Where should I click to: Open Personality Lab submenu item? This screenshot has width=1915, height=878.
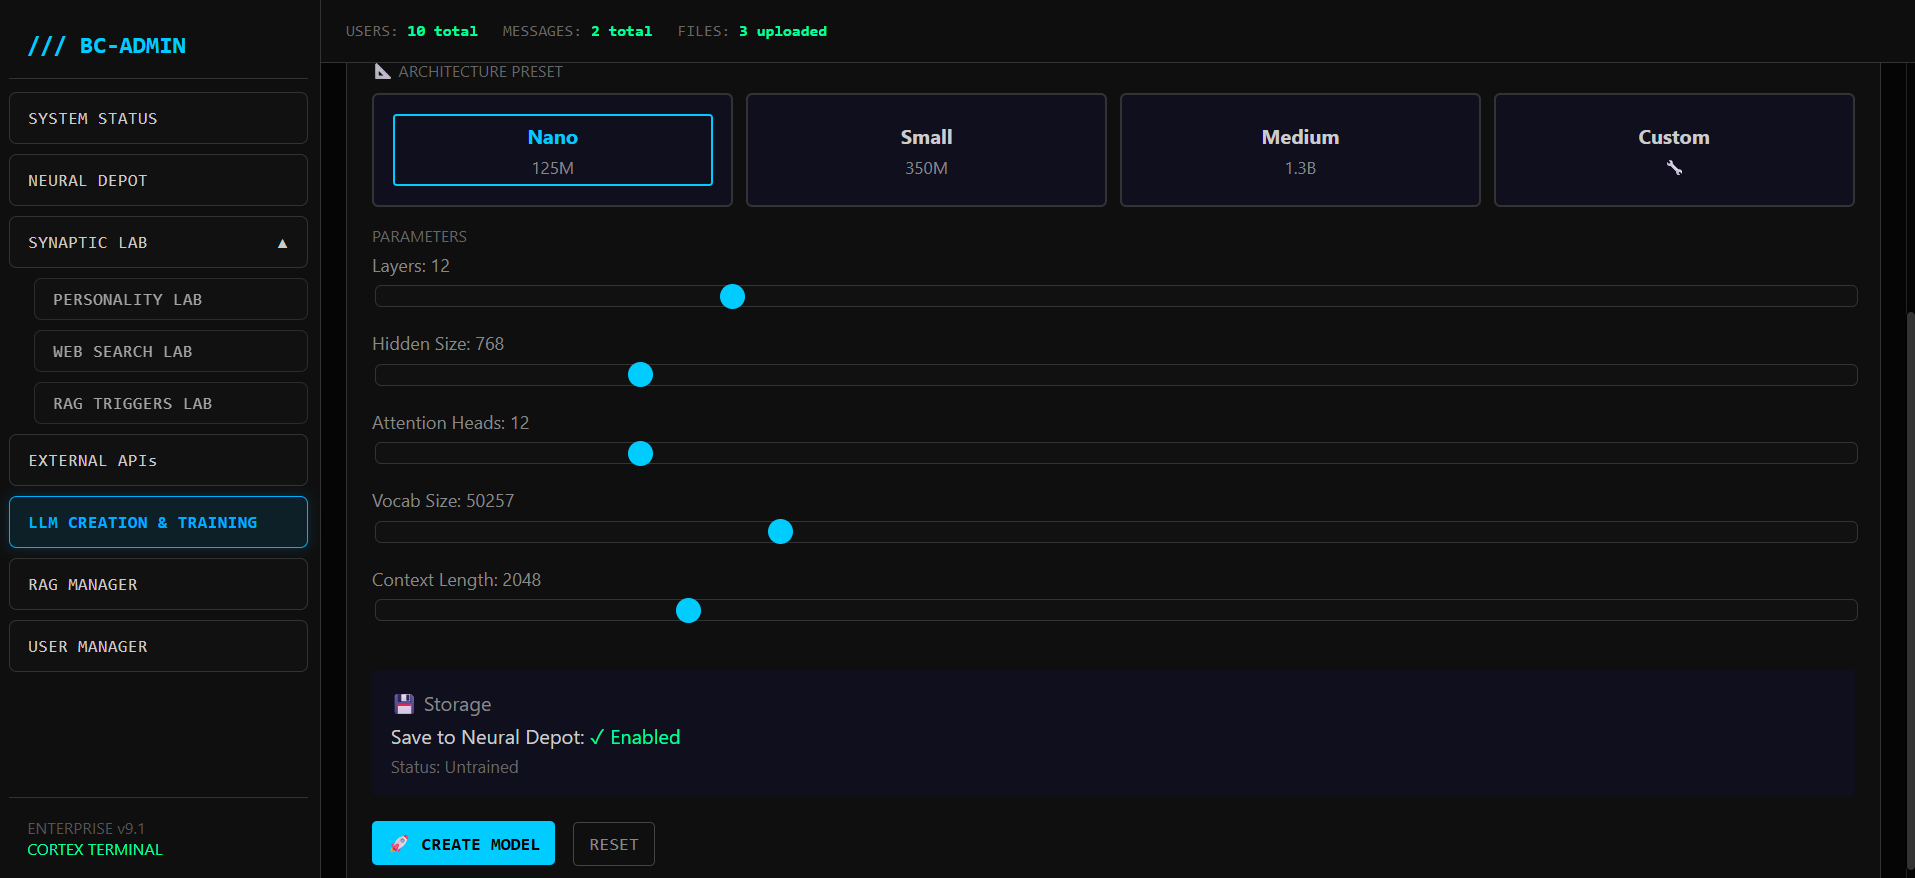170,299
